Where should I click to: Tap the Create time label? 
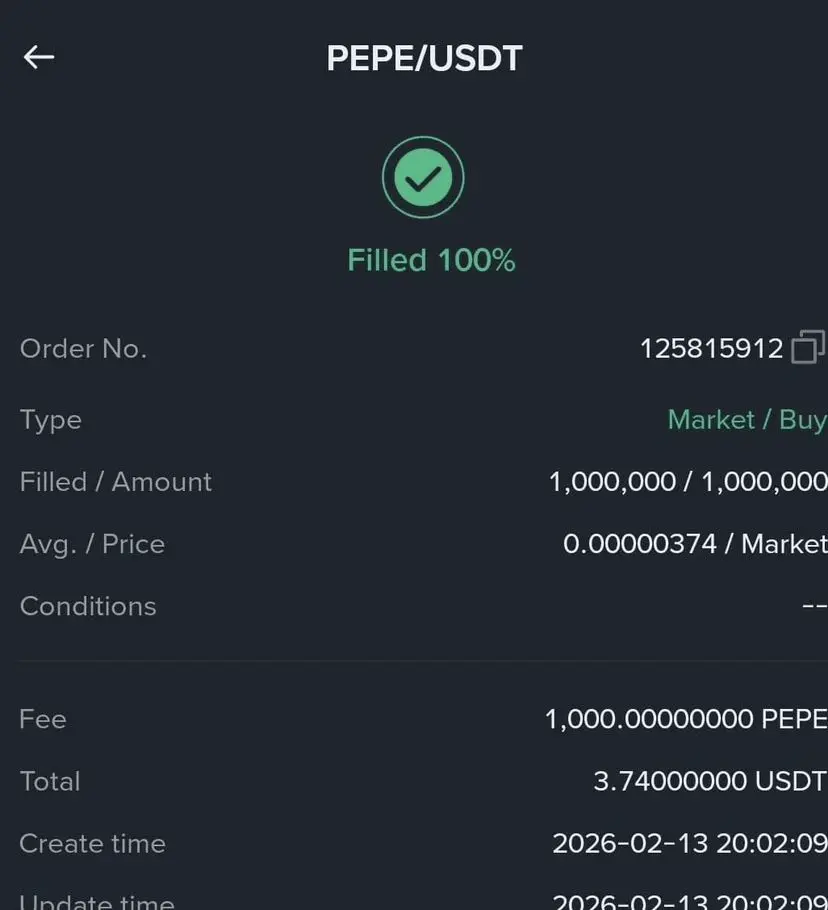tap(92, 843)
